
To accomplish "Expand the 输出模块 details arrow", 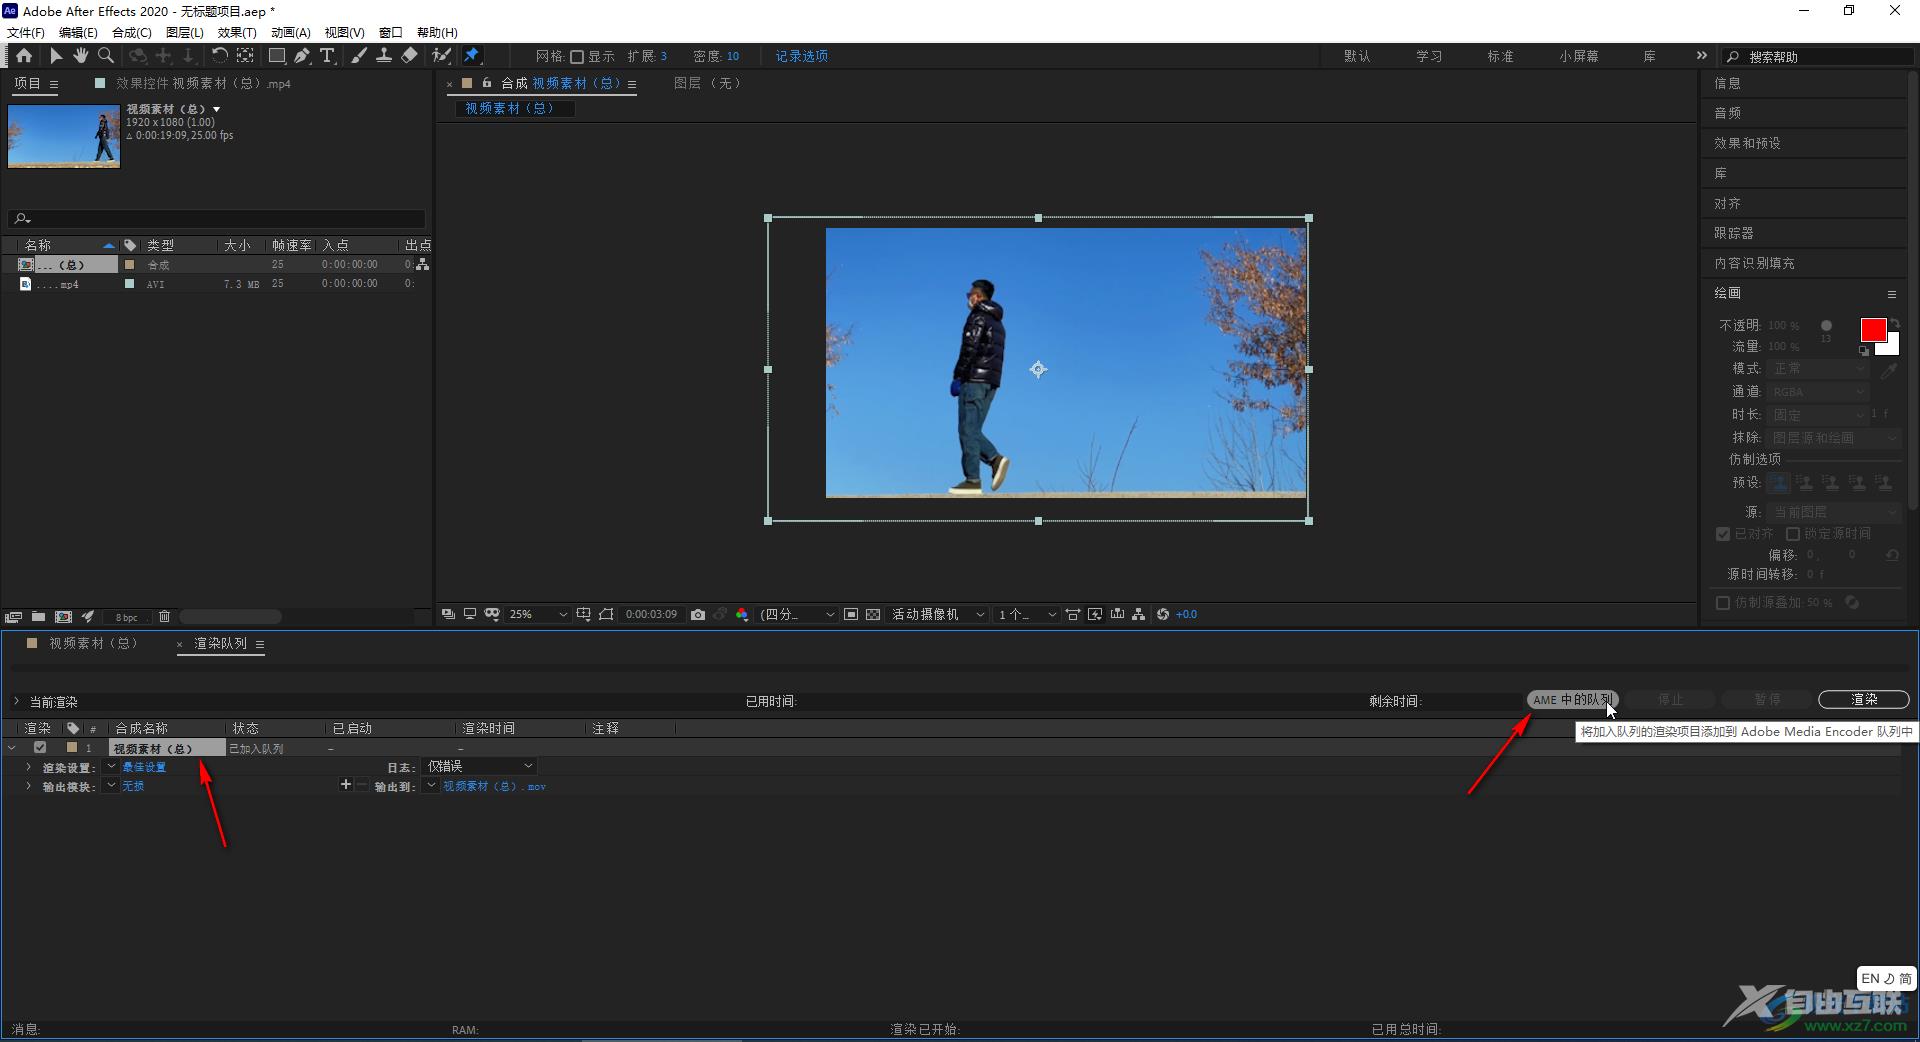I will [28, 786].
